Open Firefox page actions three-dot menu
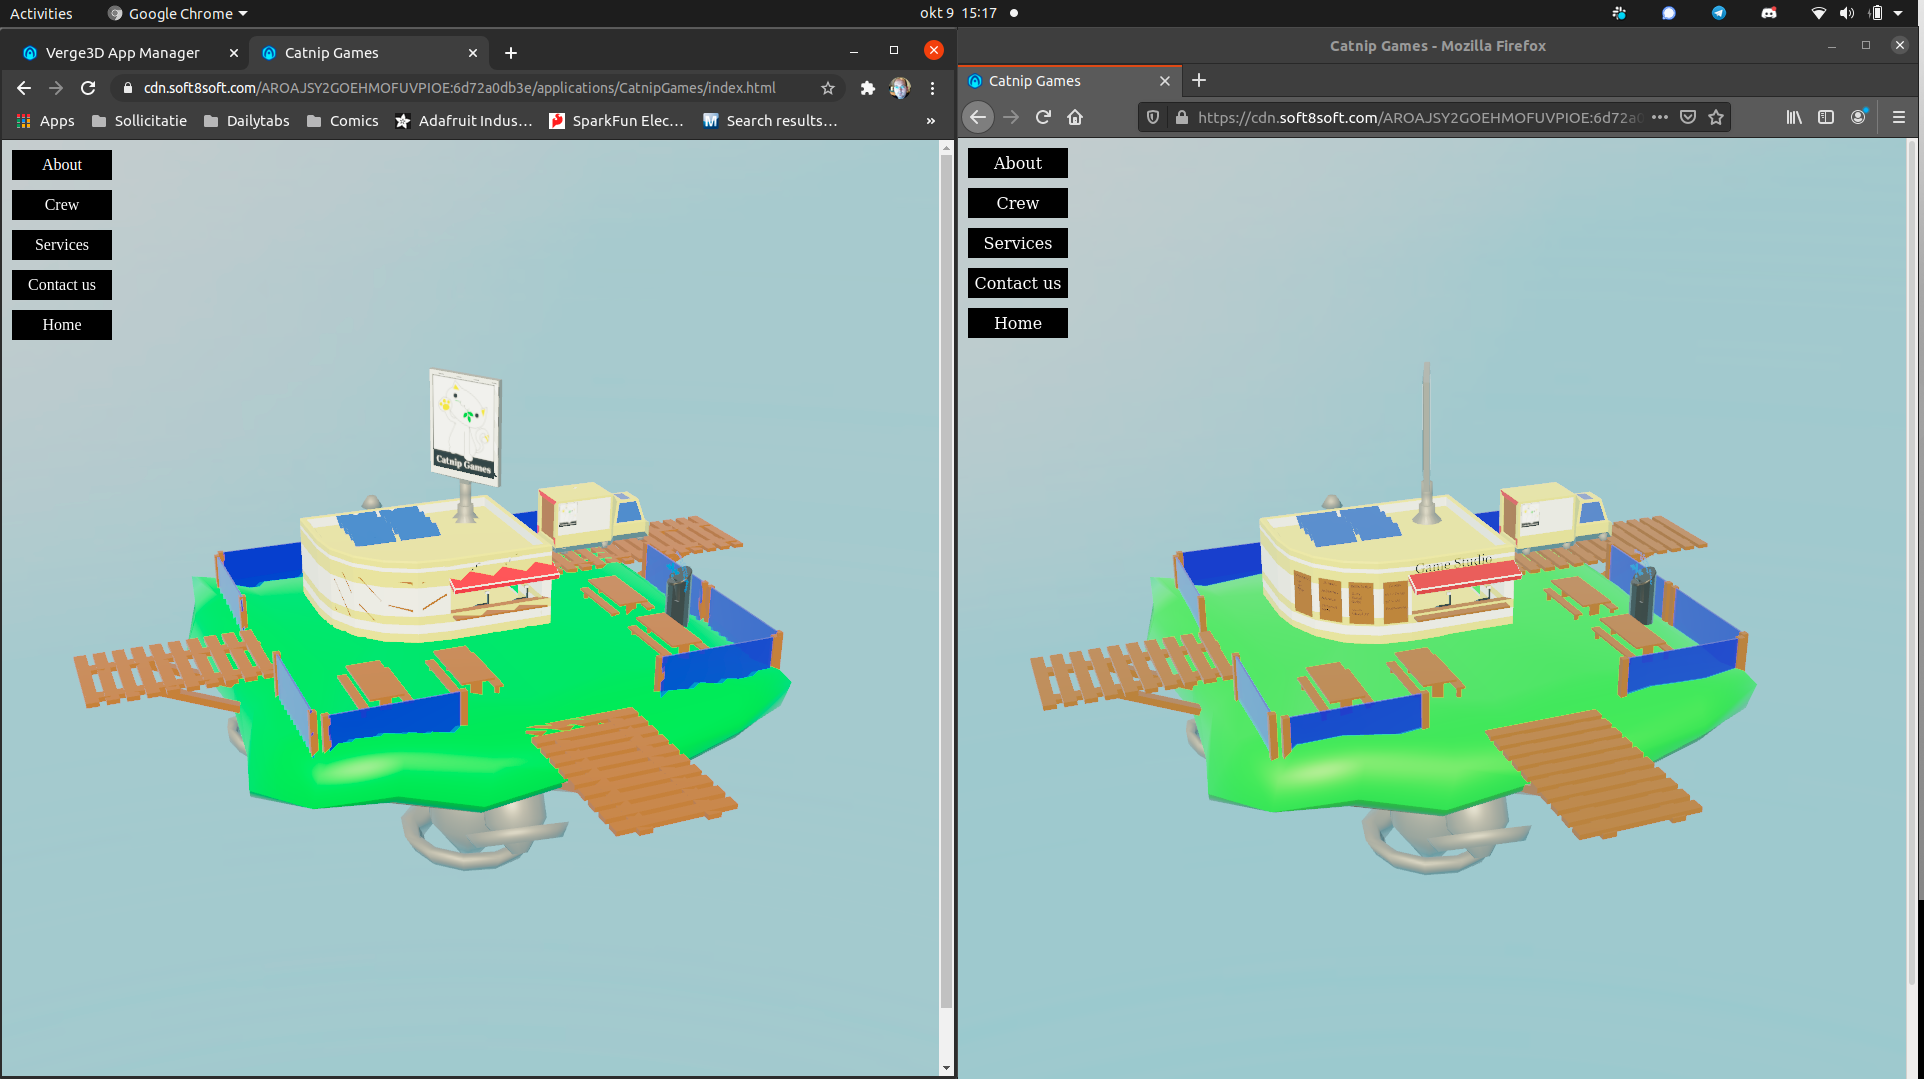 [x=1660, y=117]
